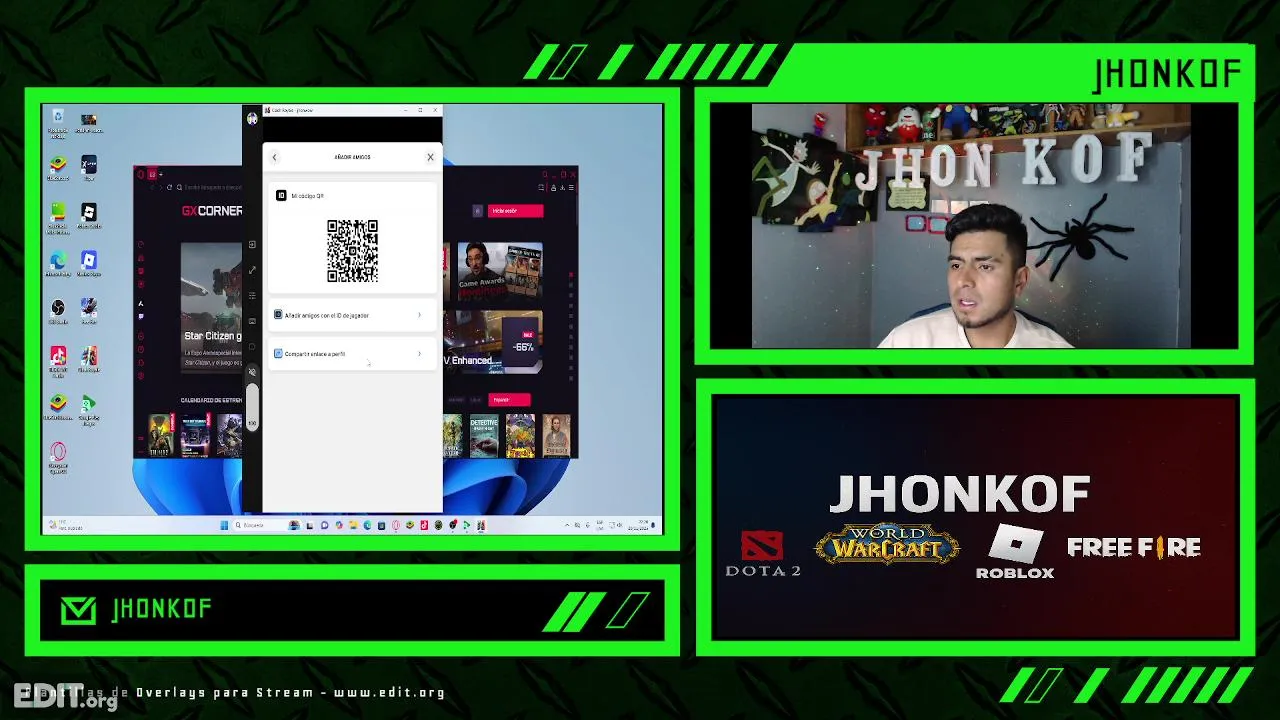
Task: Open Añadir amigos con el ID de jugador
Action: [x=352, y=315]
